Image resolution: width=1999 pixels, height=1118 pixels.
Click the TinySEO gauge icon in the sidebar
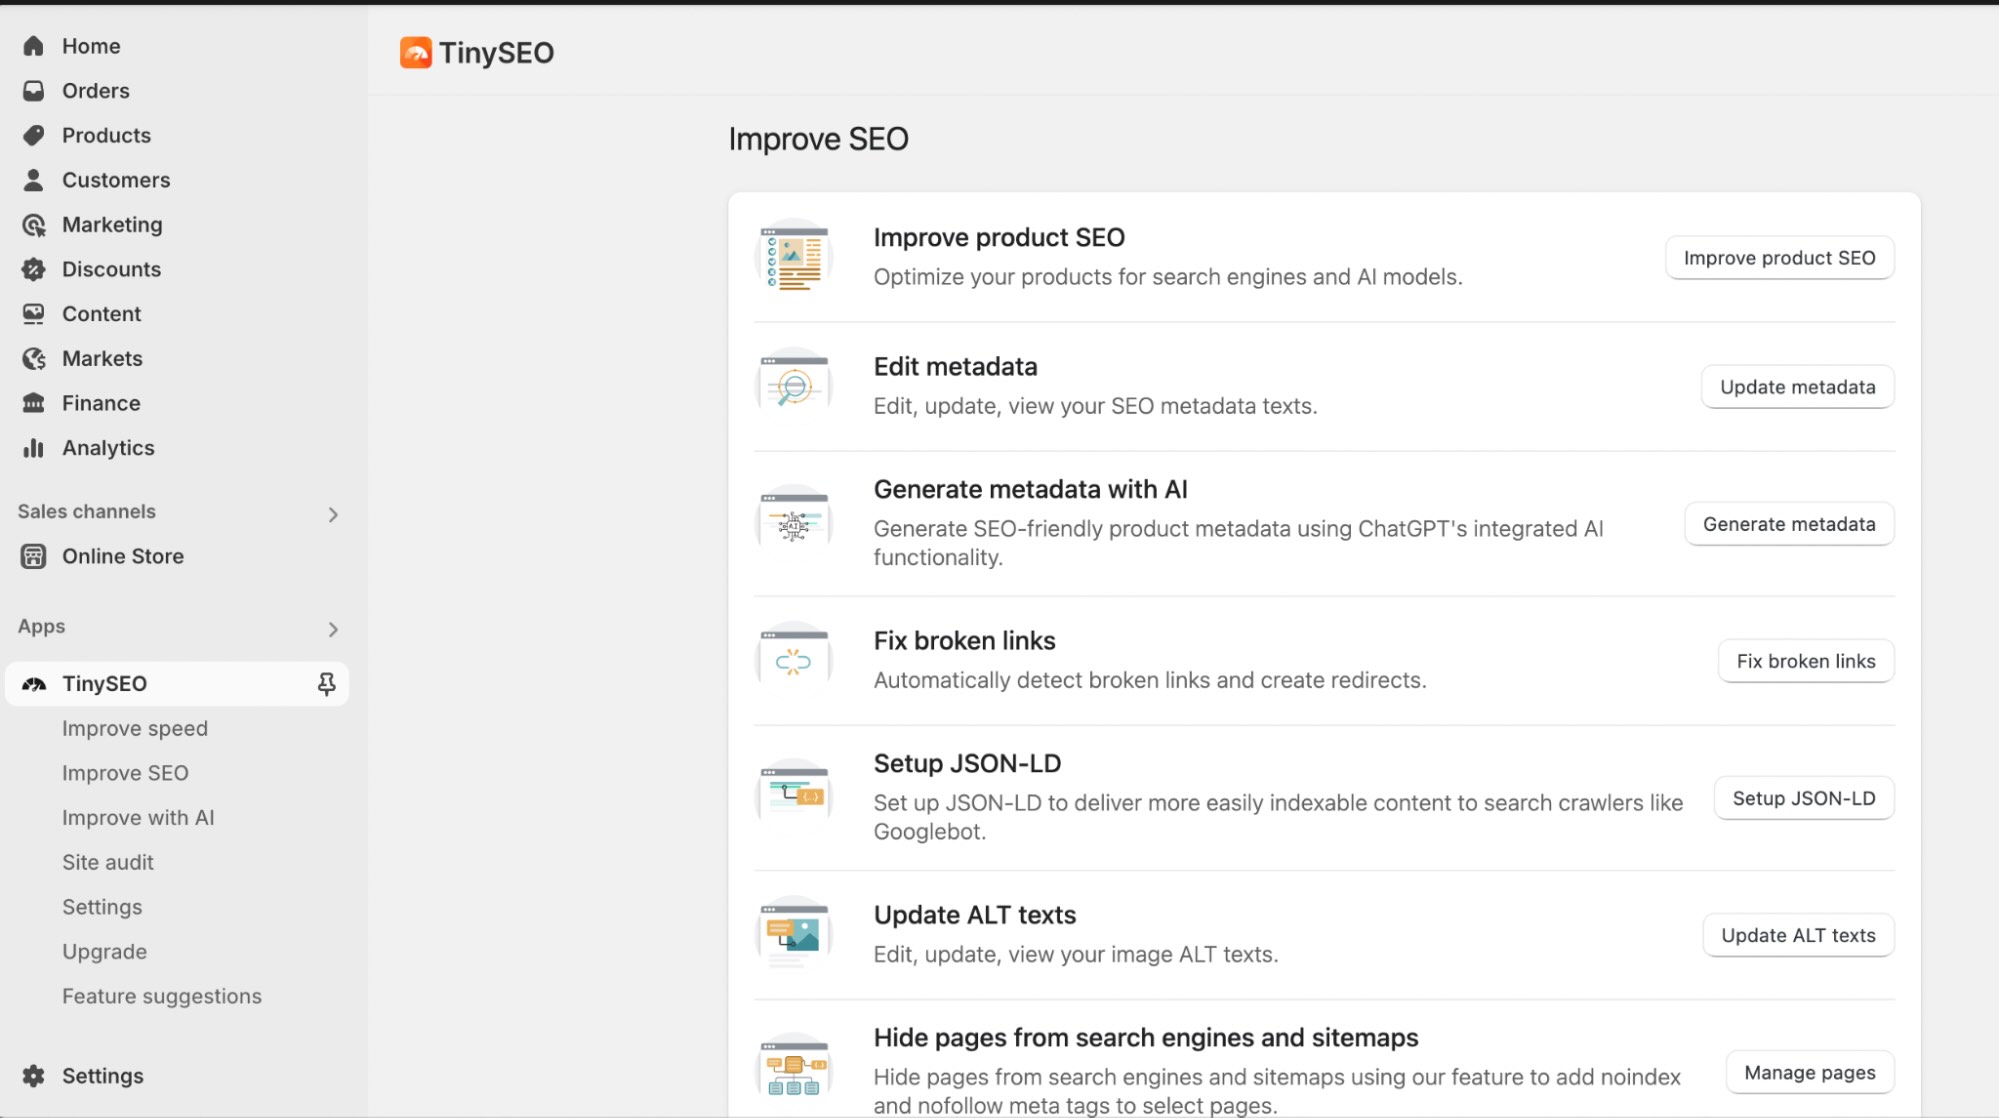click(33, 684)
